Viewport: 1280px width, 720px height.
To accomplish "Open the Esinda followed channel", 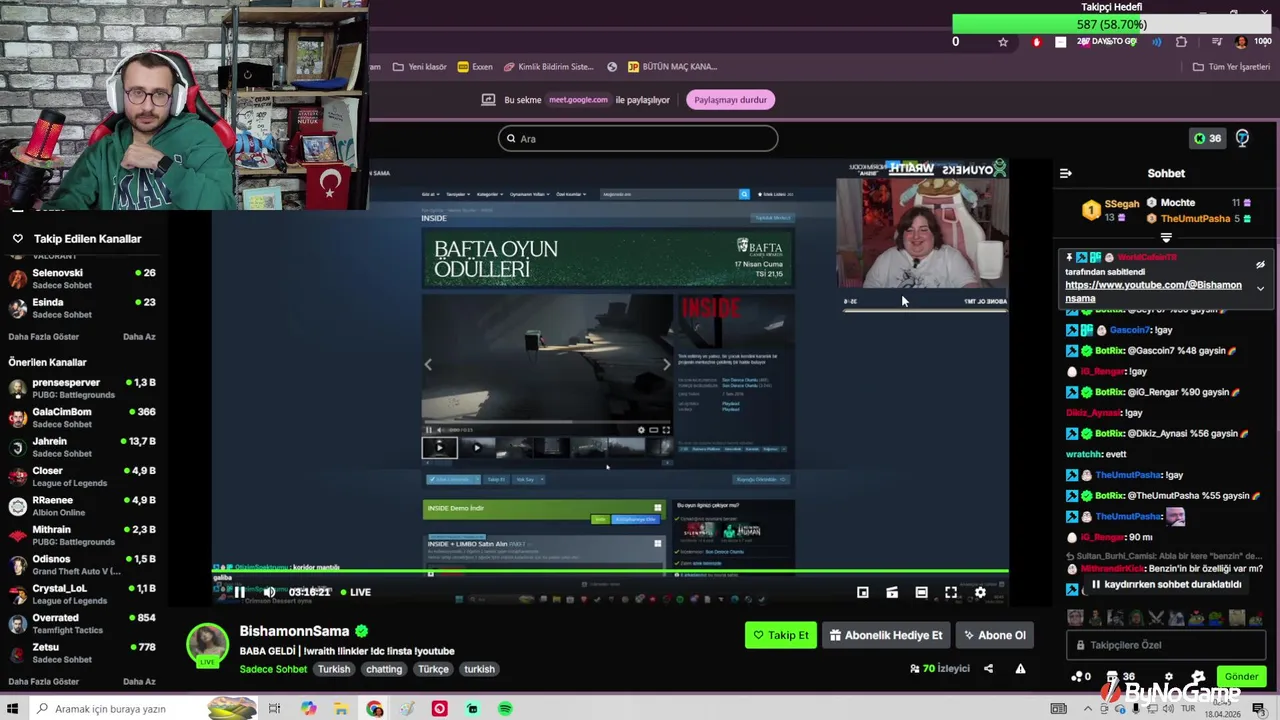I will click(x=82, y=308).
